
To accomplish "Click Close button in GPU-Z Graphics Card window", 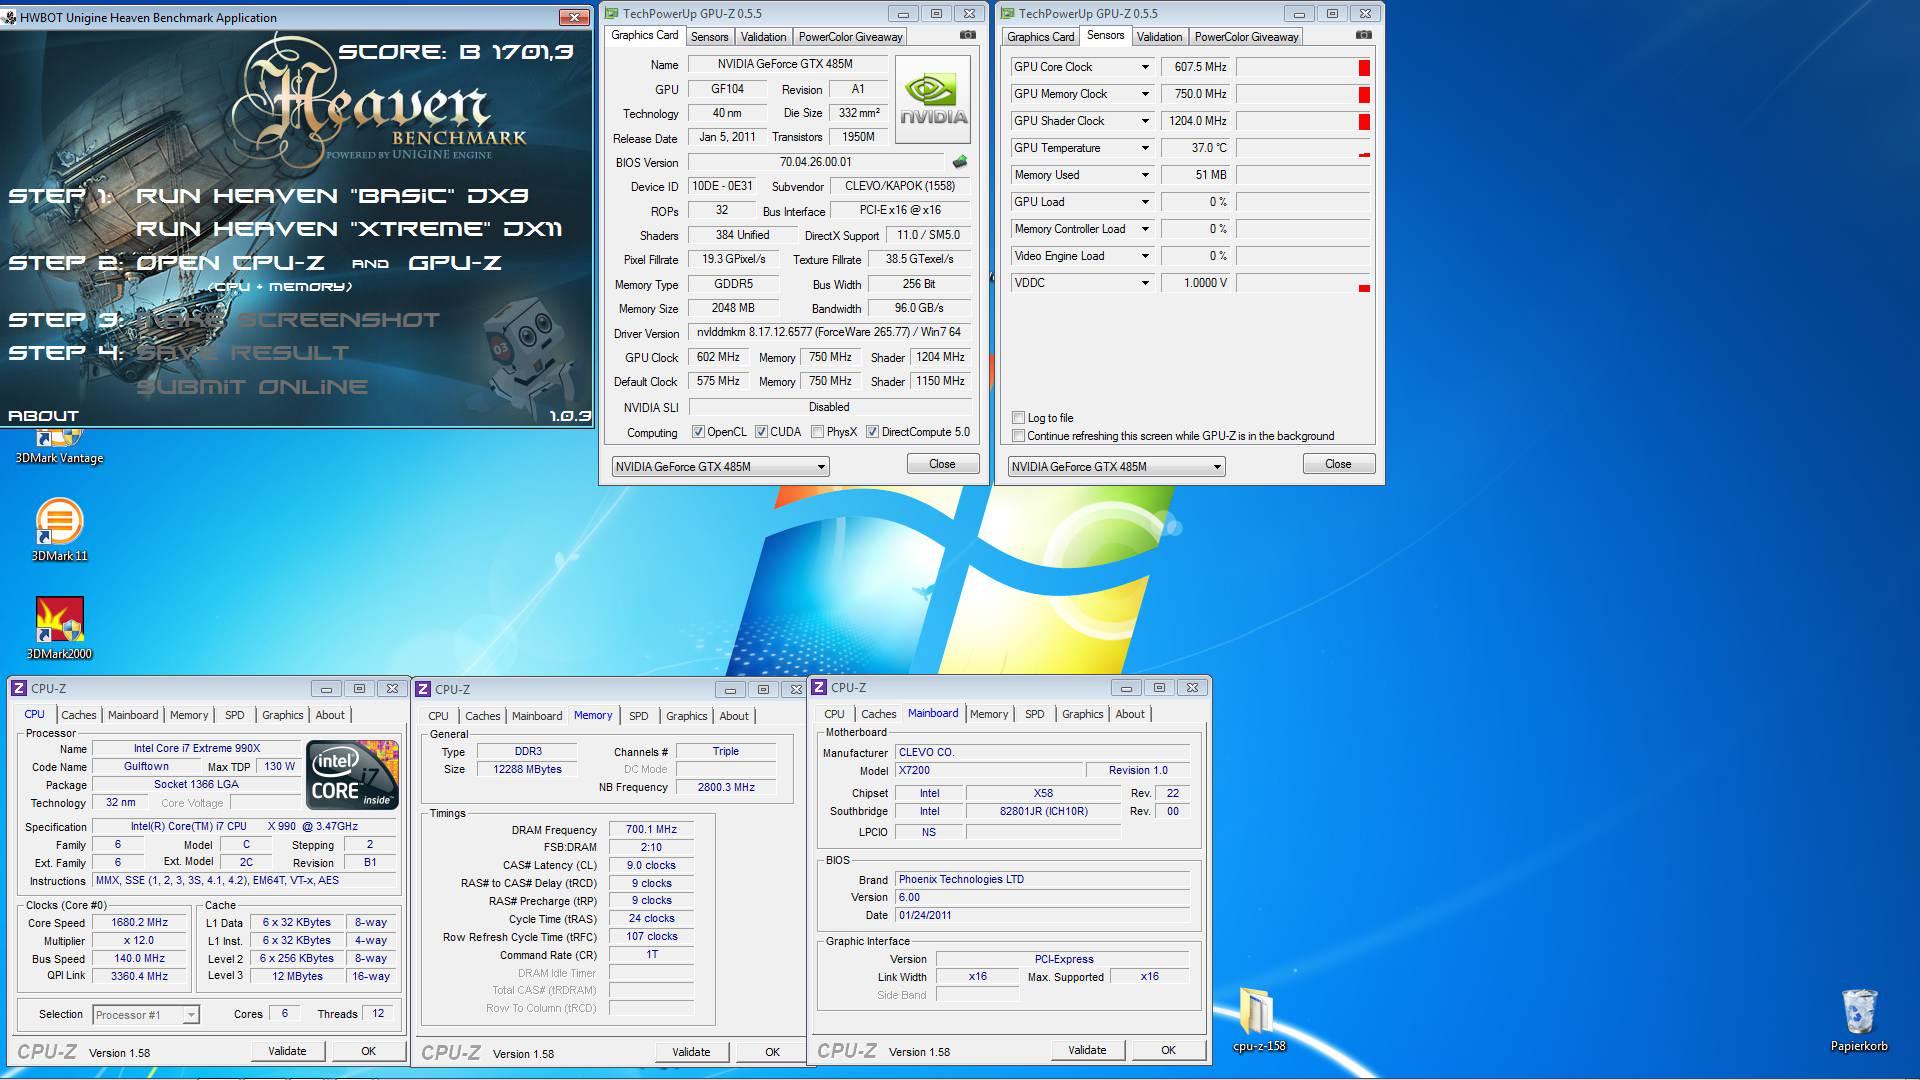I will click(942, 464).
